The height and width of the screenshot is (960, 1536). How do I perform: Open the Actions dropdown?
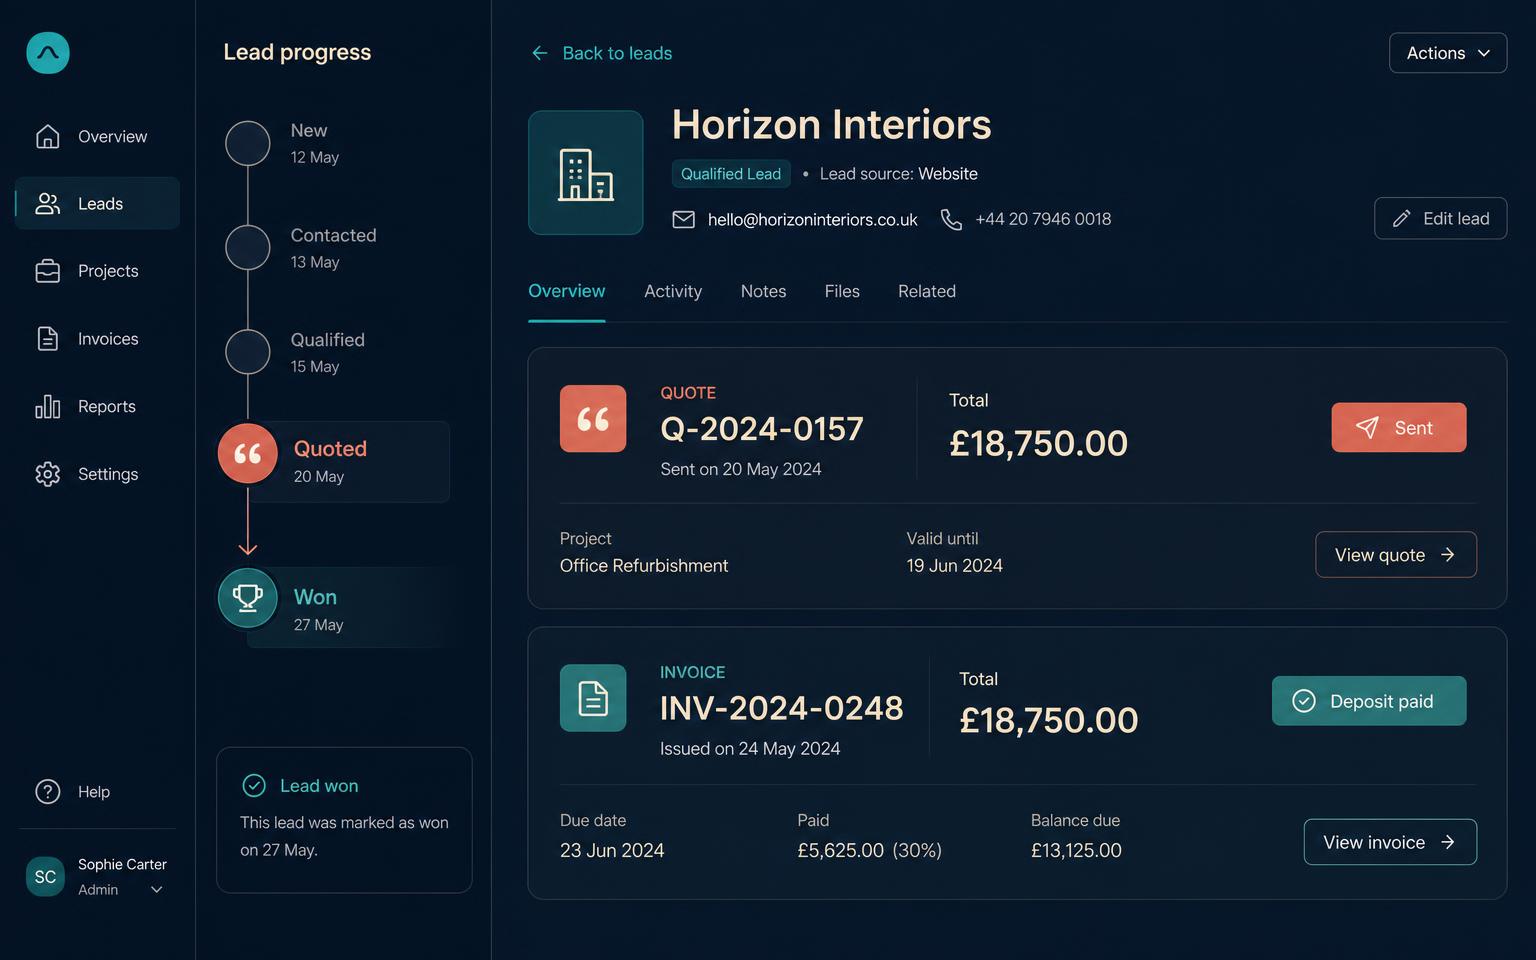(1448, 53)
